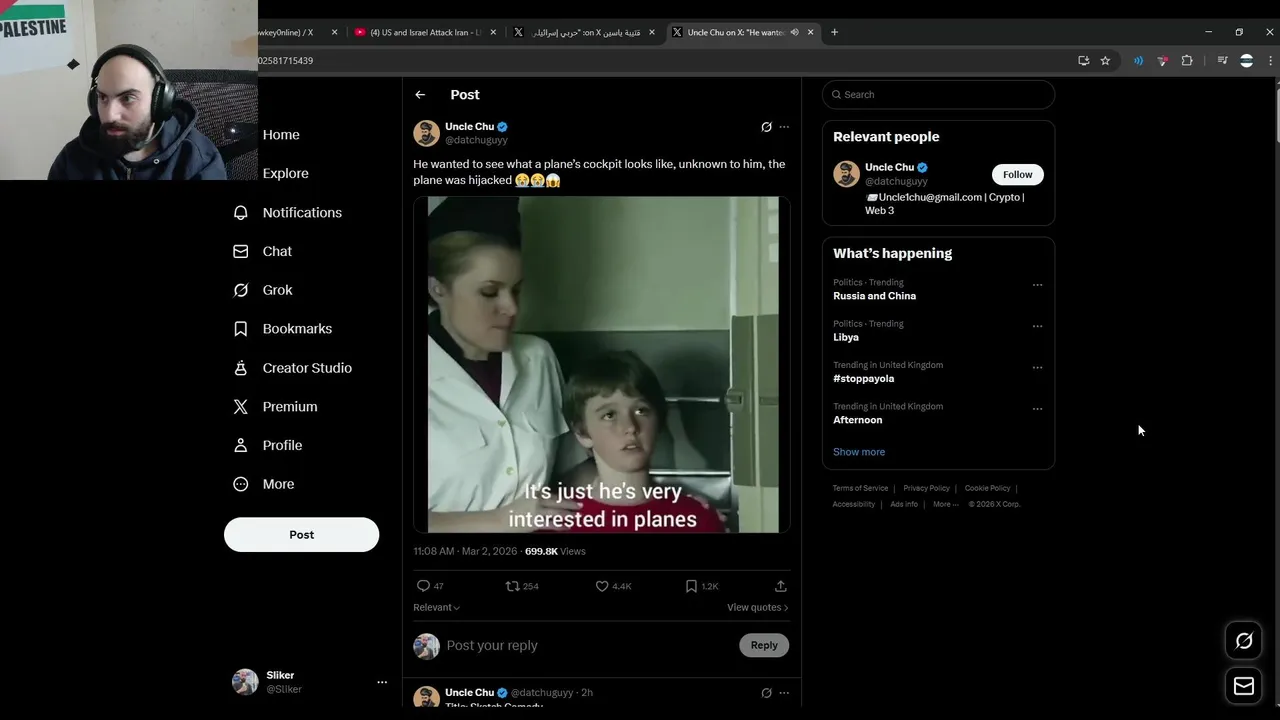Click the Grok sidebar icon
This screenshot has height=720, width=1280.
point(240,290)
